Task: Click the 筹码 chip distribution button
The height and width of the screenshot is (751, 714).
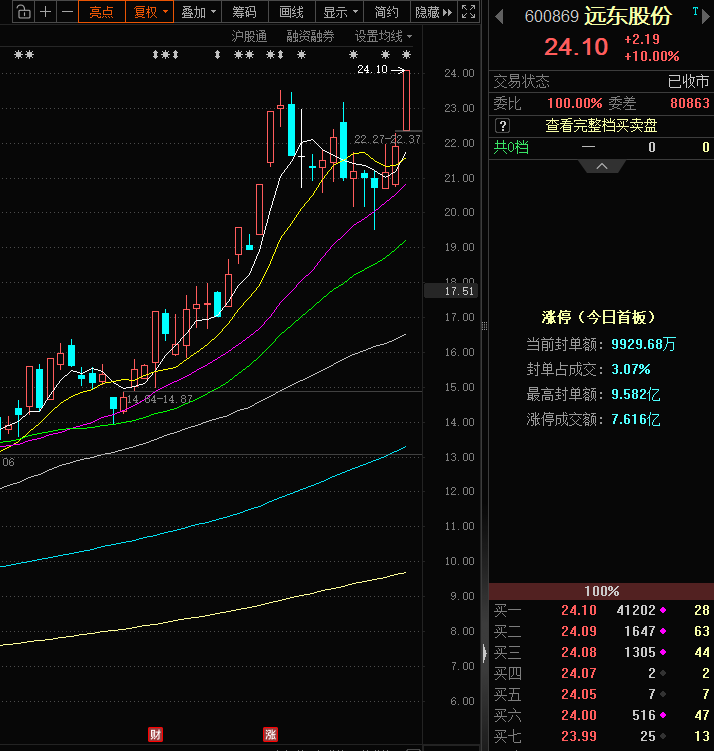Action: [x=244, y=11]
